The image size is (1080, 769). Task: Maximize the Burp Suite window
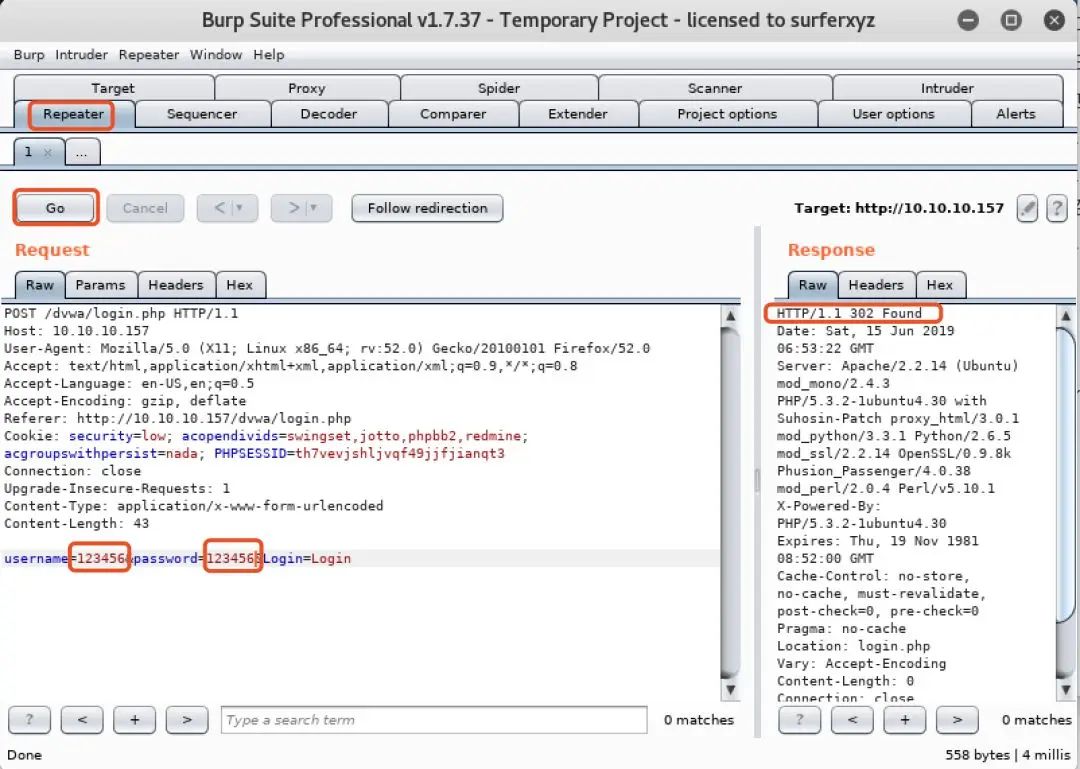(1010, 20)
